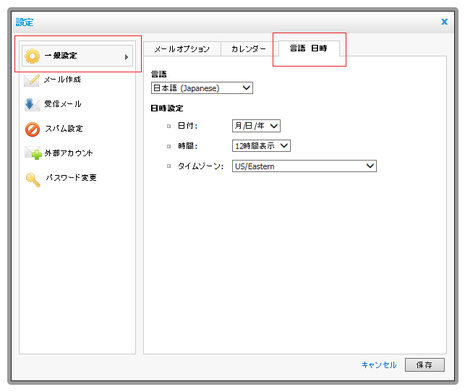This screenshot has height=392, width=465.
Task: Click the red prohibition icon for スパム設定
Action: tap(32, 129)
